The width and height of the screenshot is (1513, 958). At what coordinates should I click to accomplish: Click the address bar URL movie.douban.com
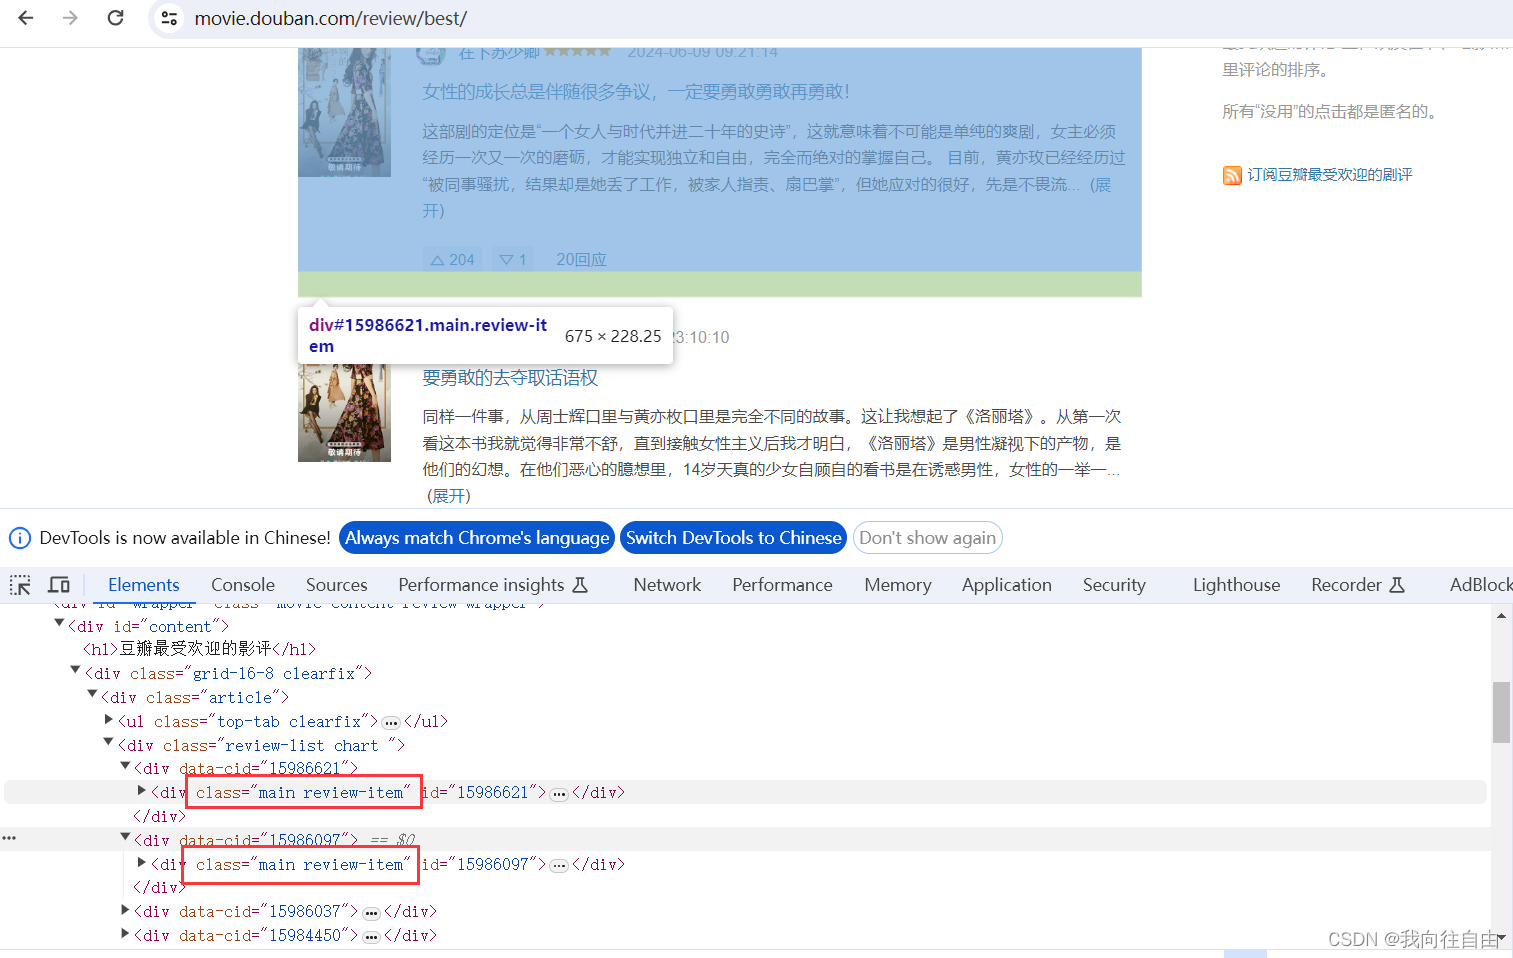coord(330,18)
